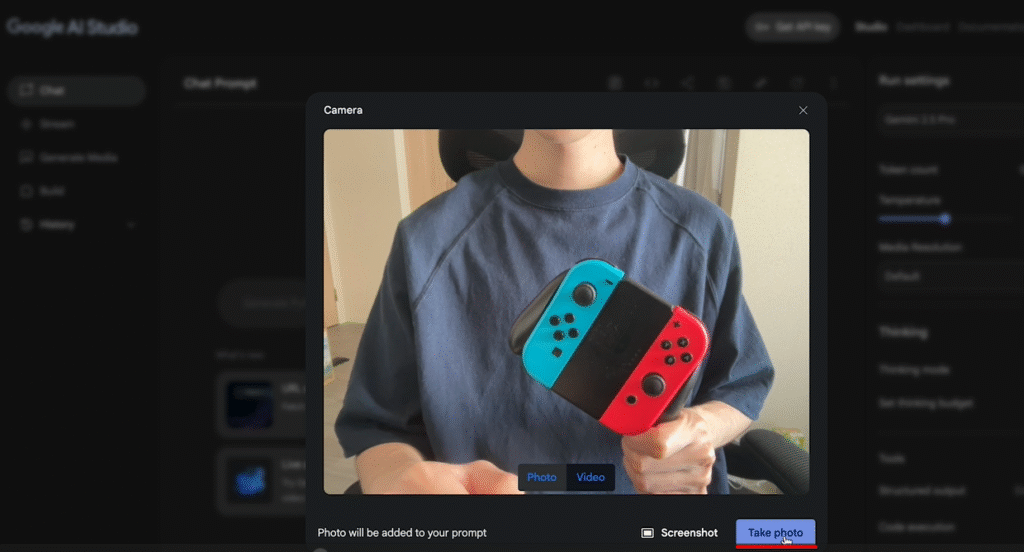The height and width of the screenshot is (552, 1024).
Task: Choose the Screenshot option
Action: coord(679,532)
